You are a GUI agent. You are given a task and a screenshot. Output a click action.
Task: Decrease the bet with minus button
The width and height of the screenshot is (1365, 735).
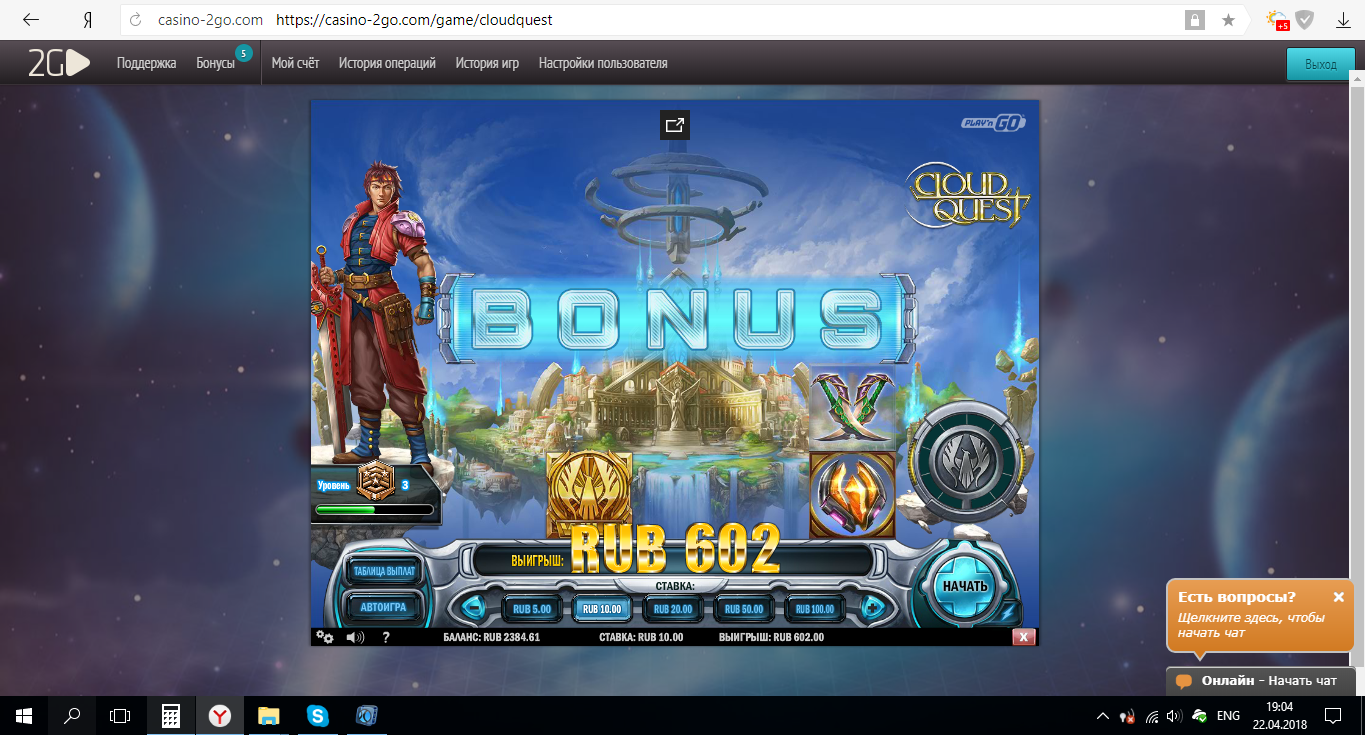[472, 607]
